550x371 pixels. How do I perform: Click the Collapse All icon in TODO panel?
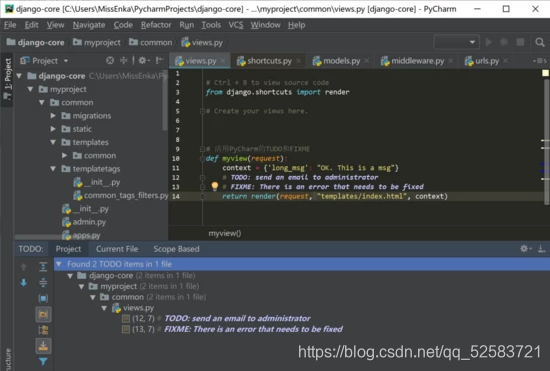point(43,282)
